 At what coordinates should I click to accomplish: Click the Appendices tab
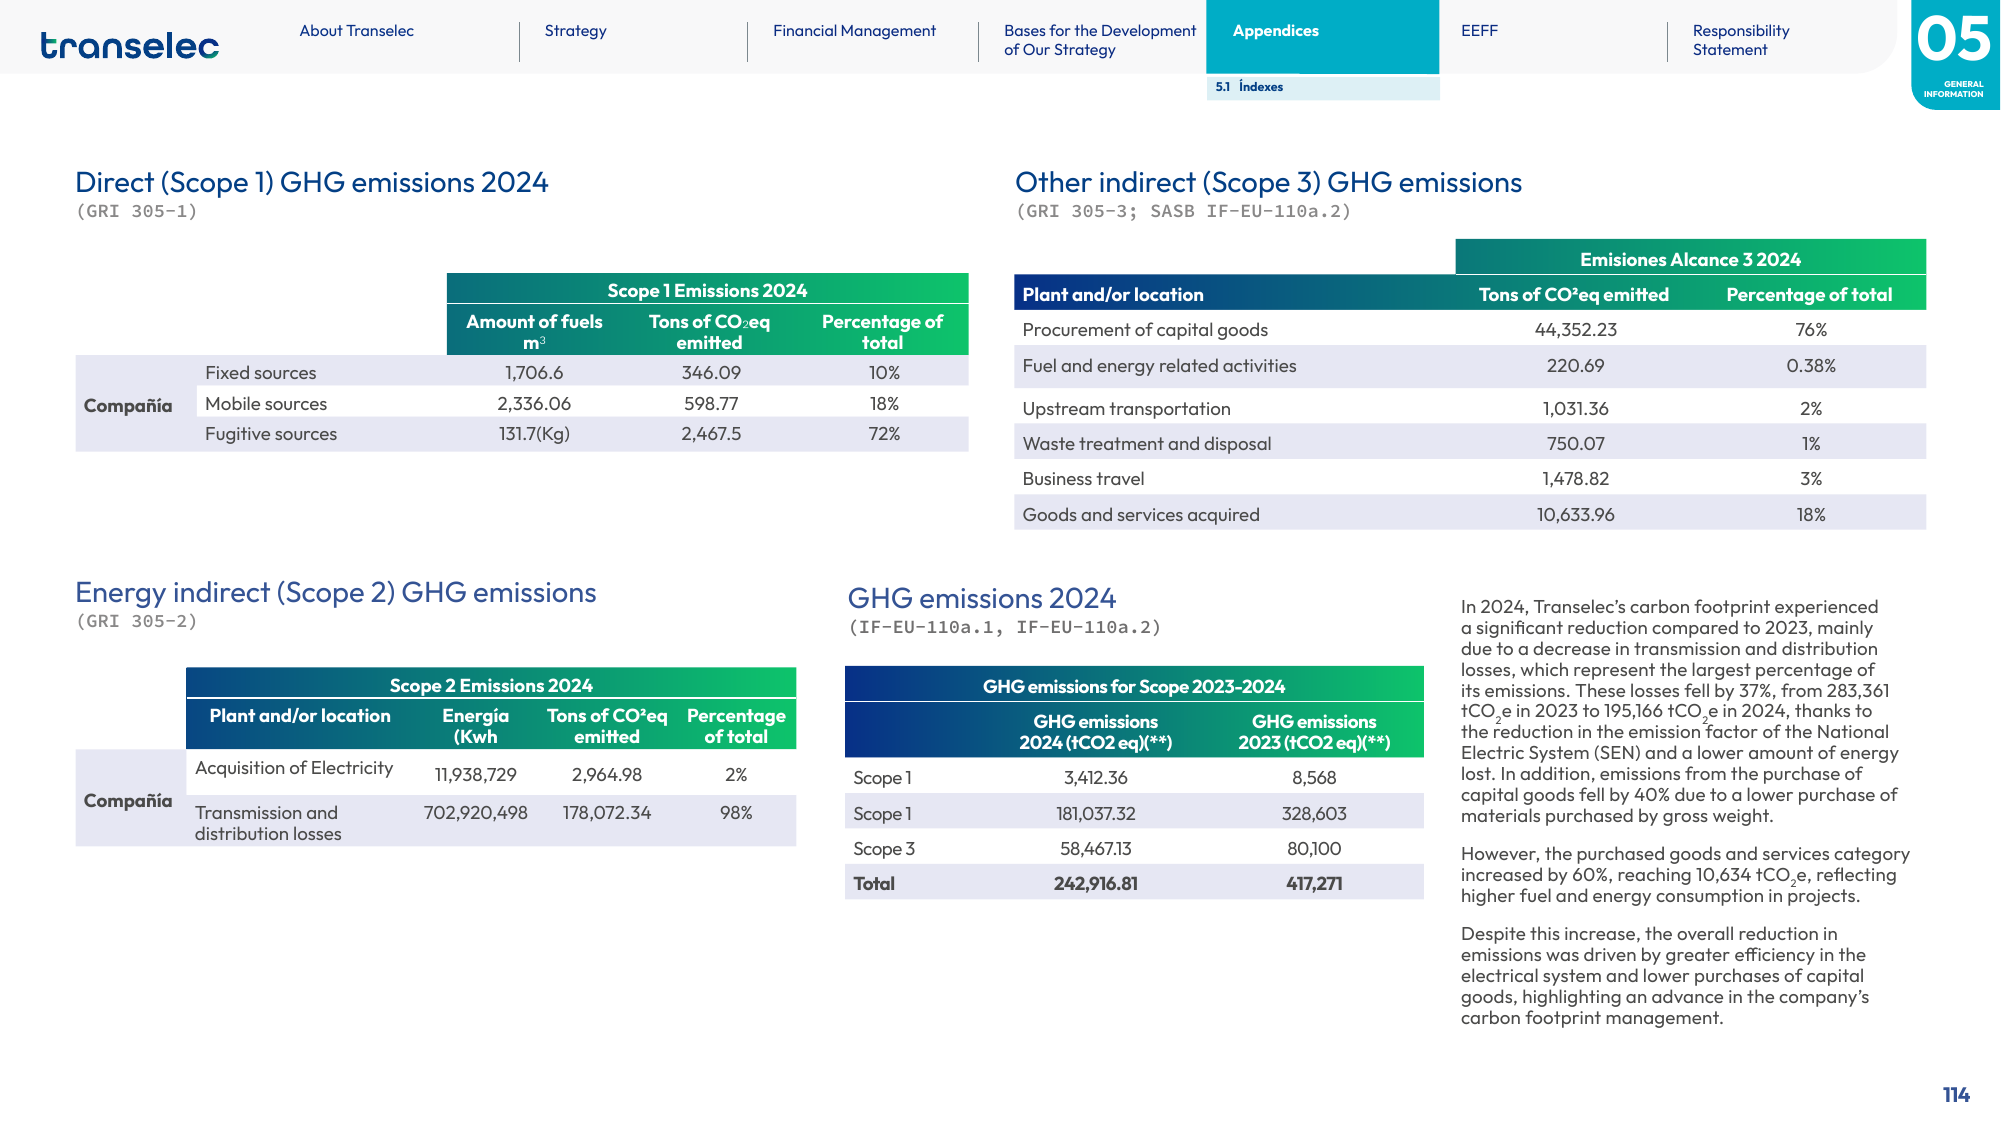[1322, 36]
